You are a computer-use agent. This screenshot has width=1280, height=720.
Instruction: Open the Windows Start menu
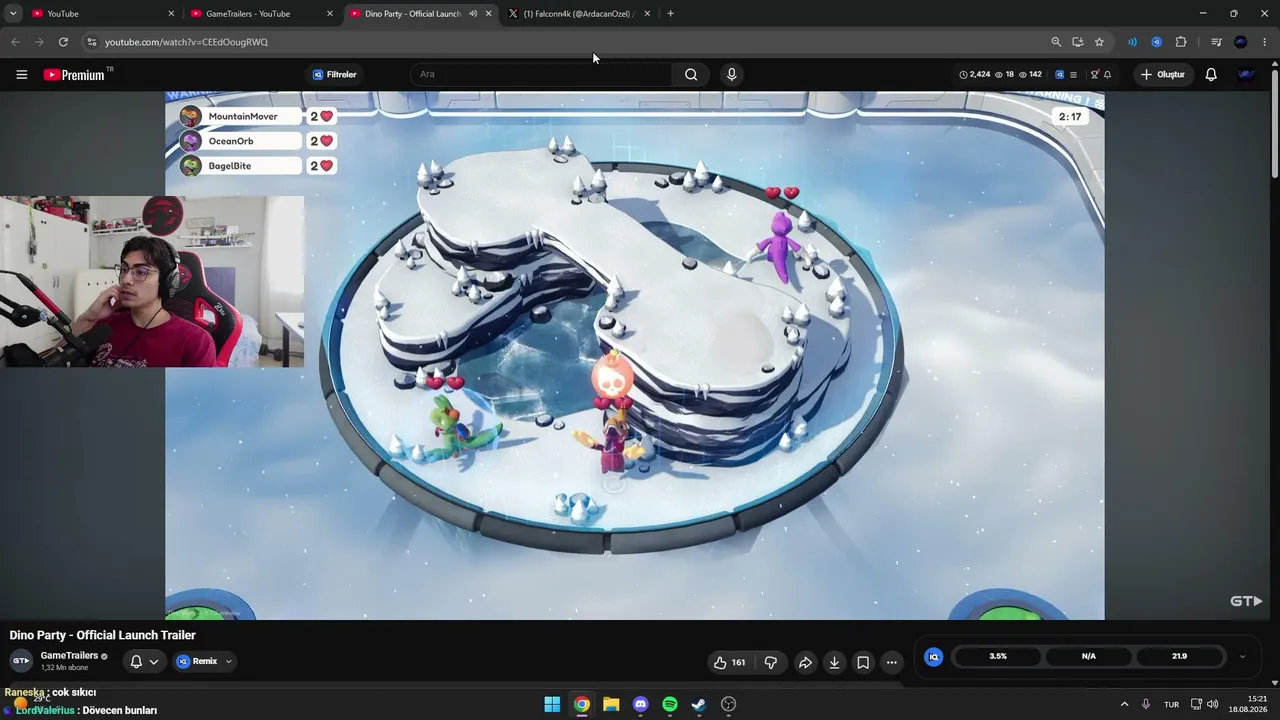pos(552,704)
